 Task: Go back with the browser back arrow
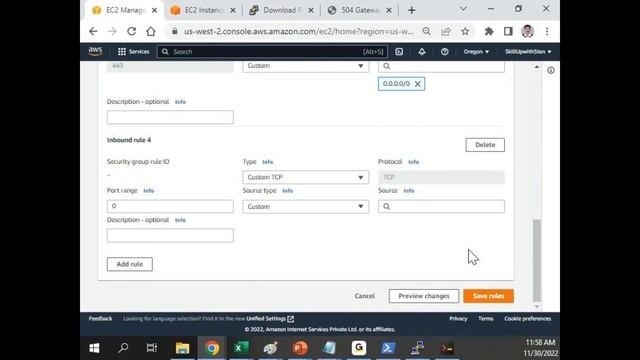pos(93,31)
